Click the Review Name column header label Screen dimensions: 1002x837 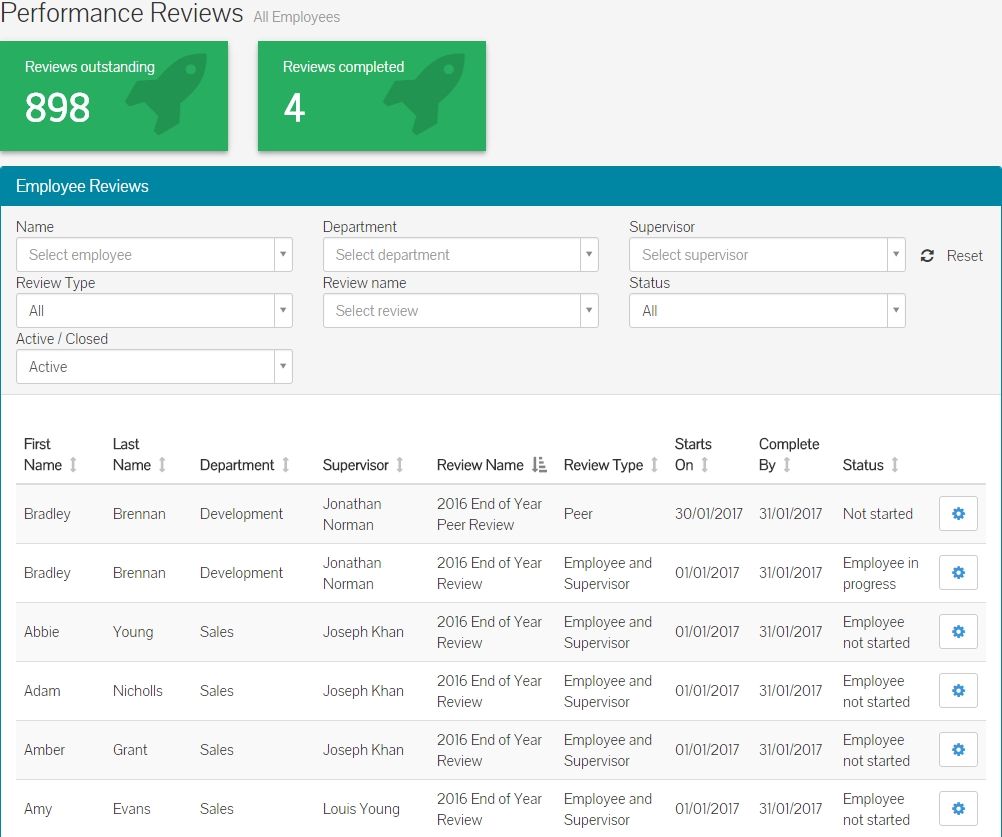pyautogui.click(x=480, y=465)
